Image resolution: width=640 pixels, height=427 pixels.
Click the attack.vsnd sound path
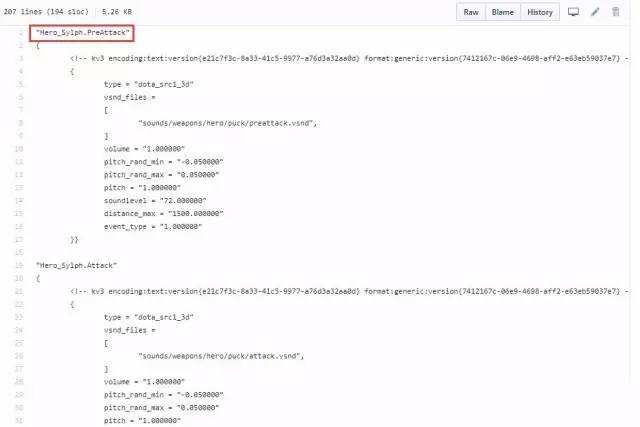pos(221,356)
